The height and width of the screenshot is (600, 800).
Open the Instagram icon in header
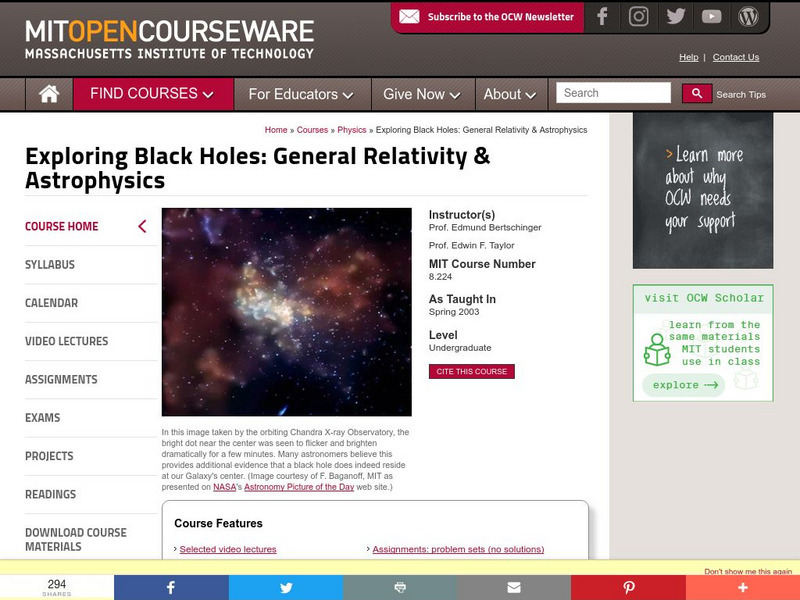click(639, 17)
